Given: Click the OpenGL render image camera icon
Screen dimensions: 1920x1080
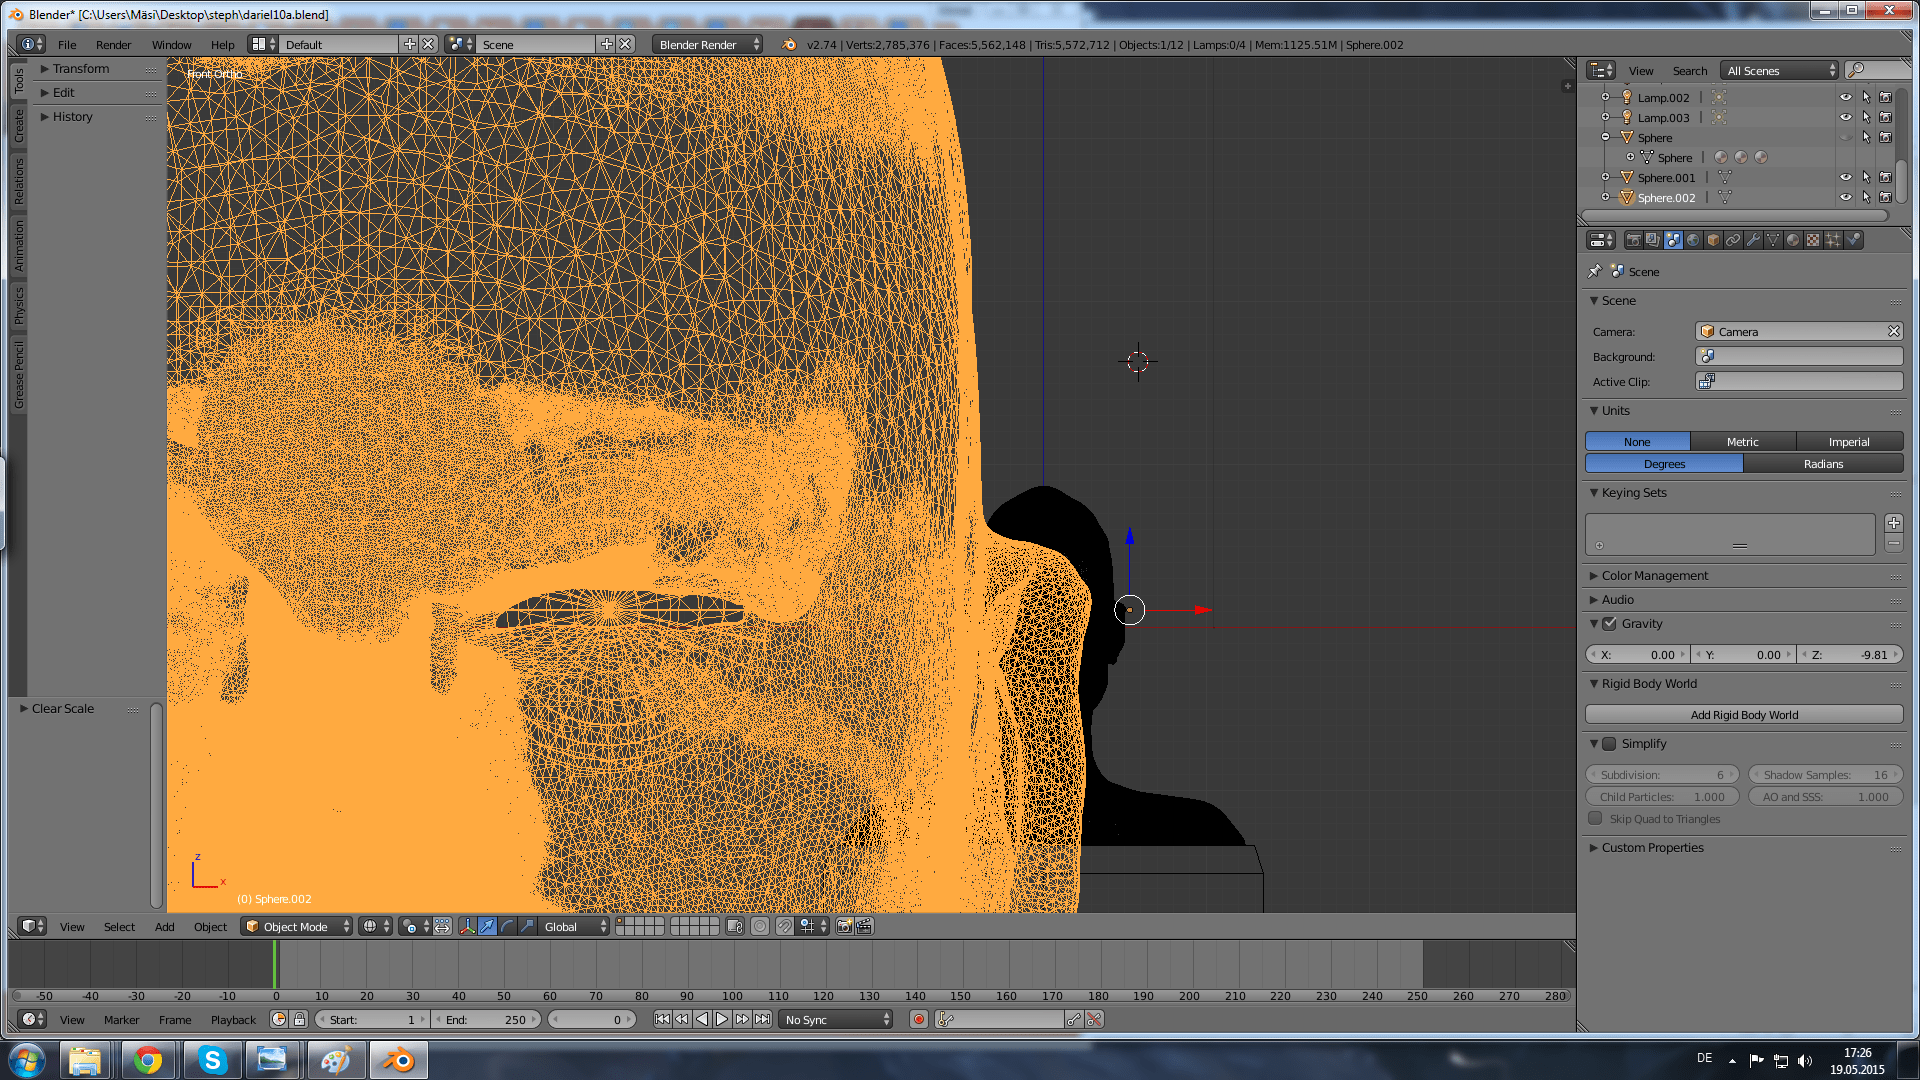Looking at the screenshot, I should (x=844, y=926).
